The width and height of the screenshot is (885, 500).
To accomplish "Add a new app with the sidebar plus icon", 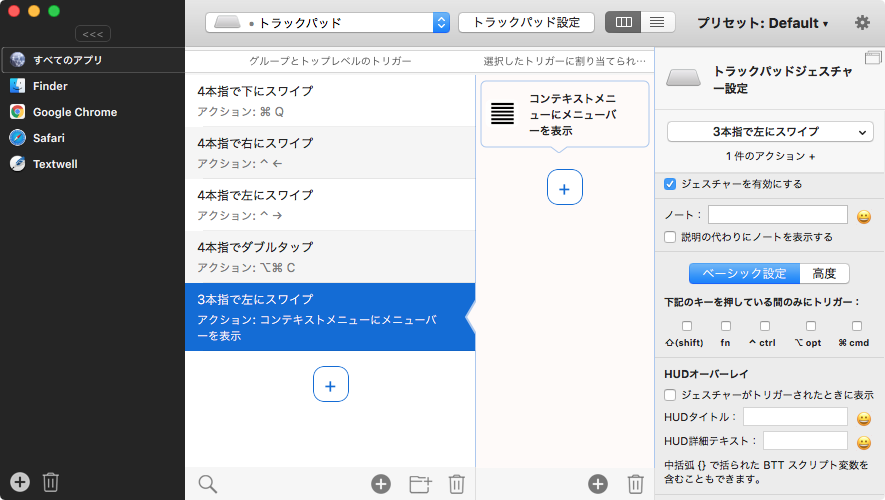I will coord(20,482).
